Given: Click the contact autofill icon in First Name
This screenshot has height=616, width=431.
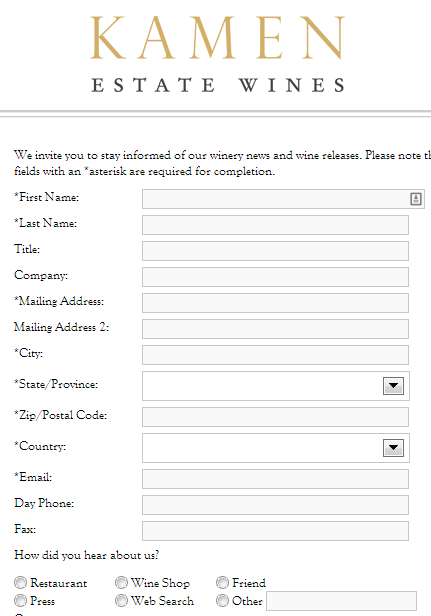Looking at the screenshot, I should [416, 199].
